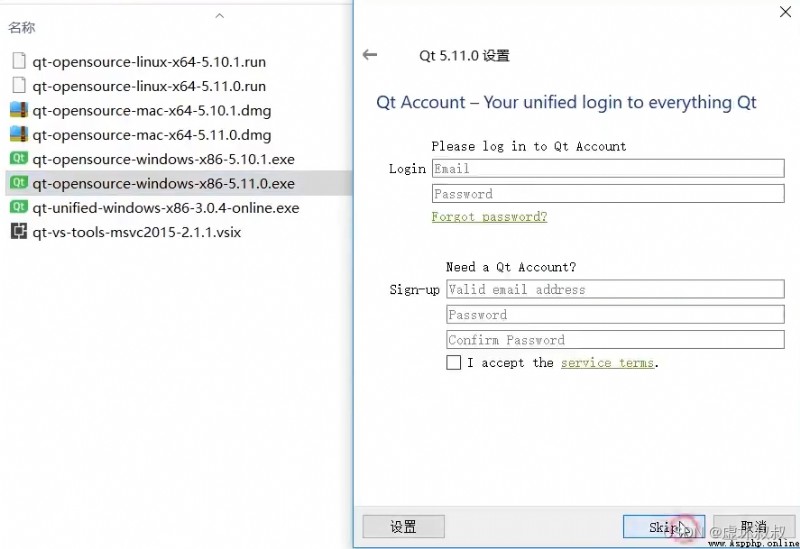
Task: Click the 取消 button
Action: 754,527
